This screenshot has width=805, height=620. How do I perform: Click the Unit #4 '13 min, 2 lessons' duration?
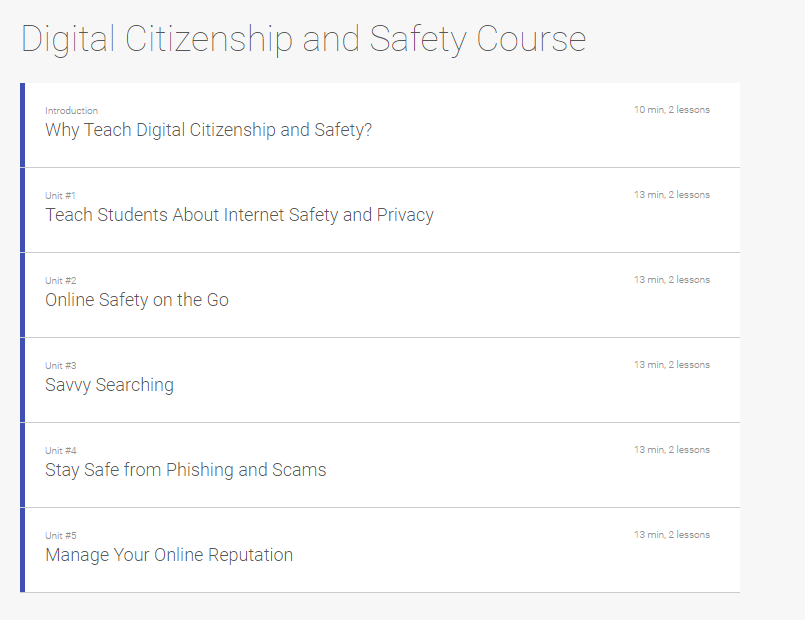(x=671, y=450)
